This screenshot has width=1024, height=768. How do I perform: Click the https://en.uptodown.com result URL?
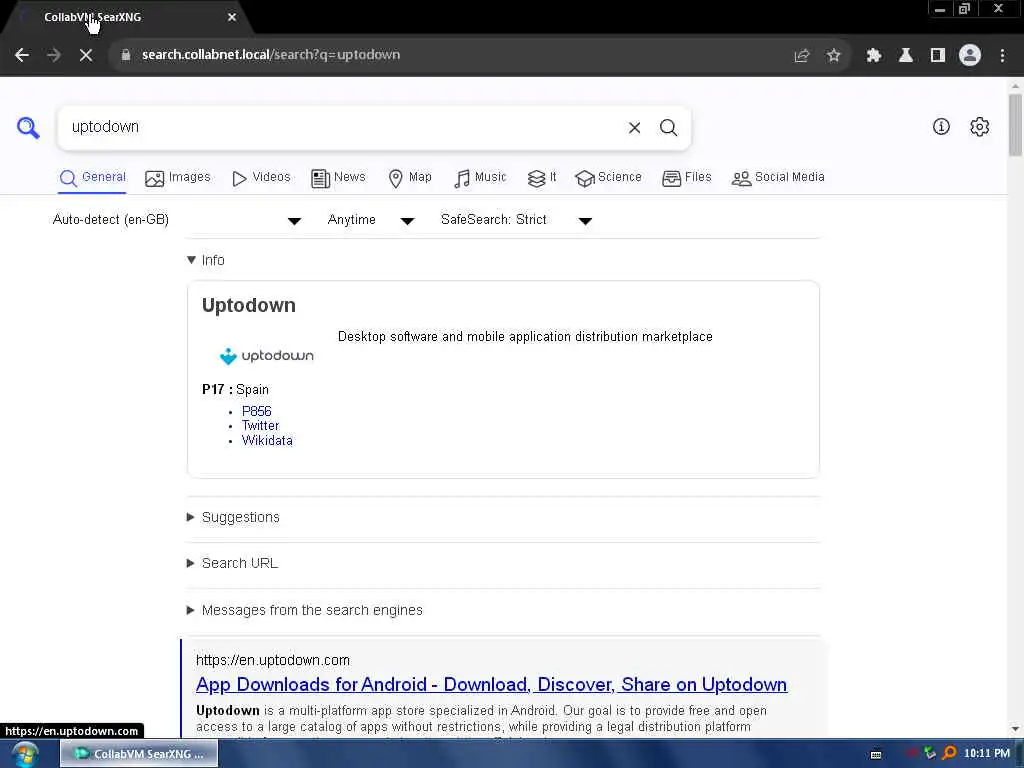click(x=273, y=660)
